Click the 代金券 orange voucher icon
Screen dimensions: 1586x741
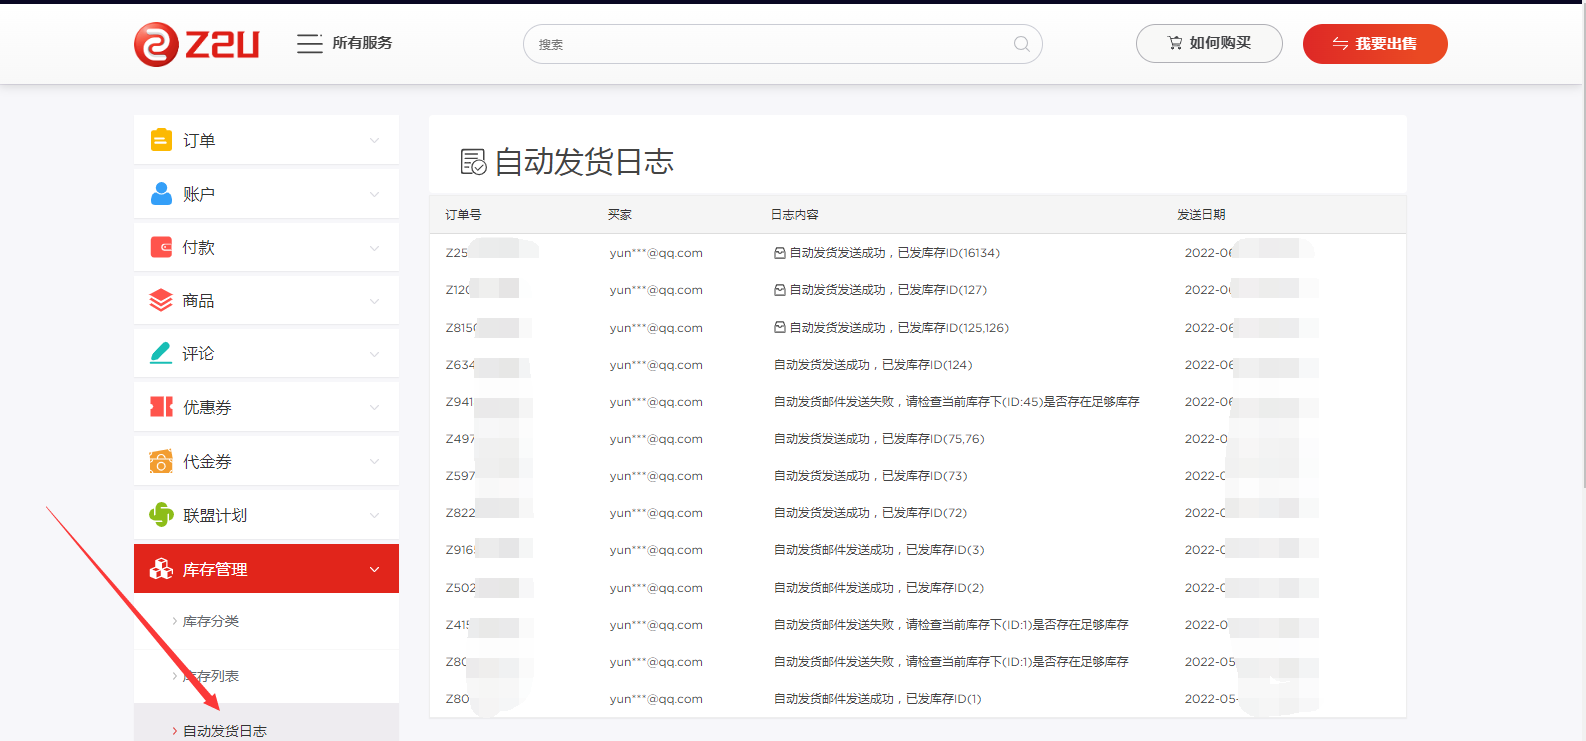point(161,461)
